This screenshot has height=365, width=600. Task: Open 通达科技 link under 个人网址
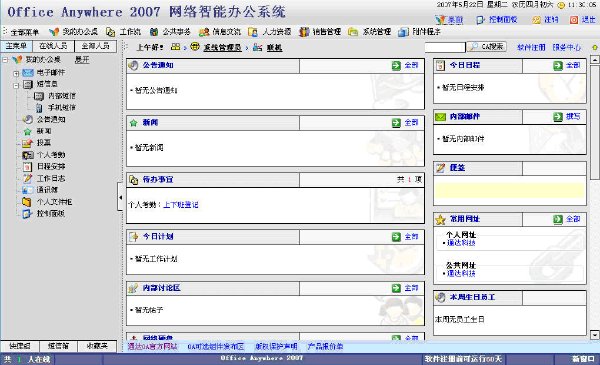(x=461, y=243)
